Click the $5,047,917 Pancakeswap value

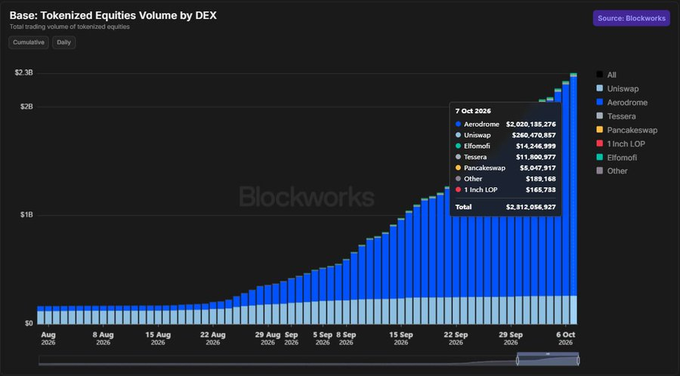pyautogui.click(x=538, y=168)
